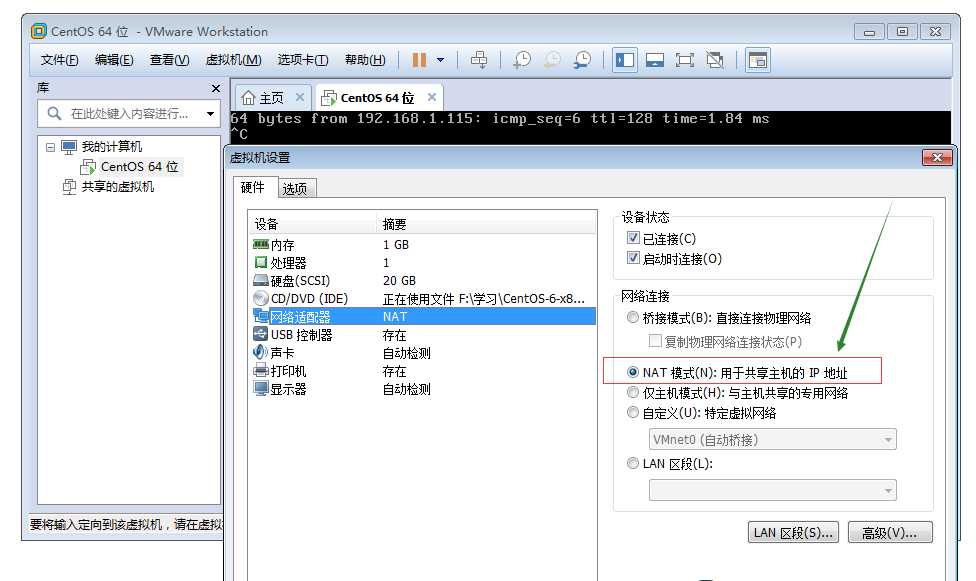Viewport: 976px width, 581px height.
Task: Click the 高级(V)... button
Action: click(x=890, y=533)
